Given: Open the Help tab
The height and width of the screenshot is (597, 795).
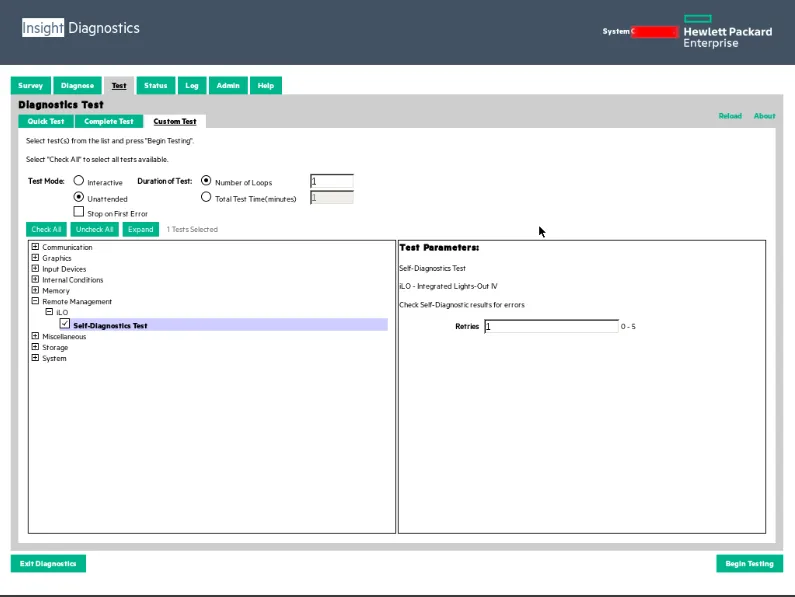Looking at the screenshot, I should pos(266,85).
